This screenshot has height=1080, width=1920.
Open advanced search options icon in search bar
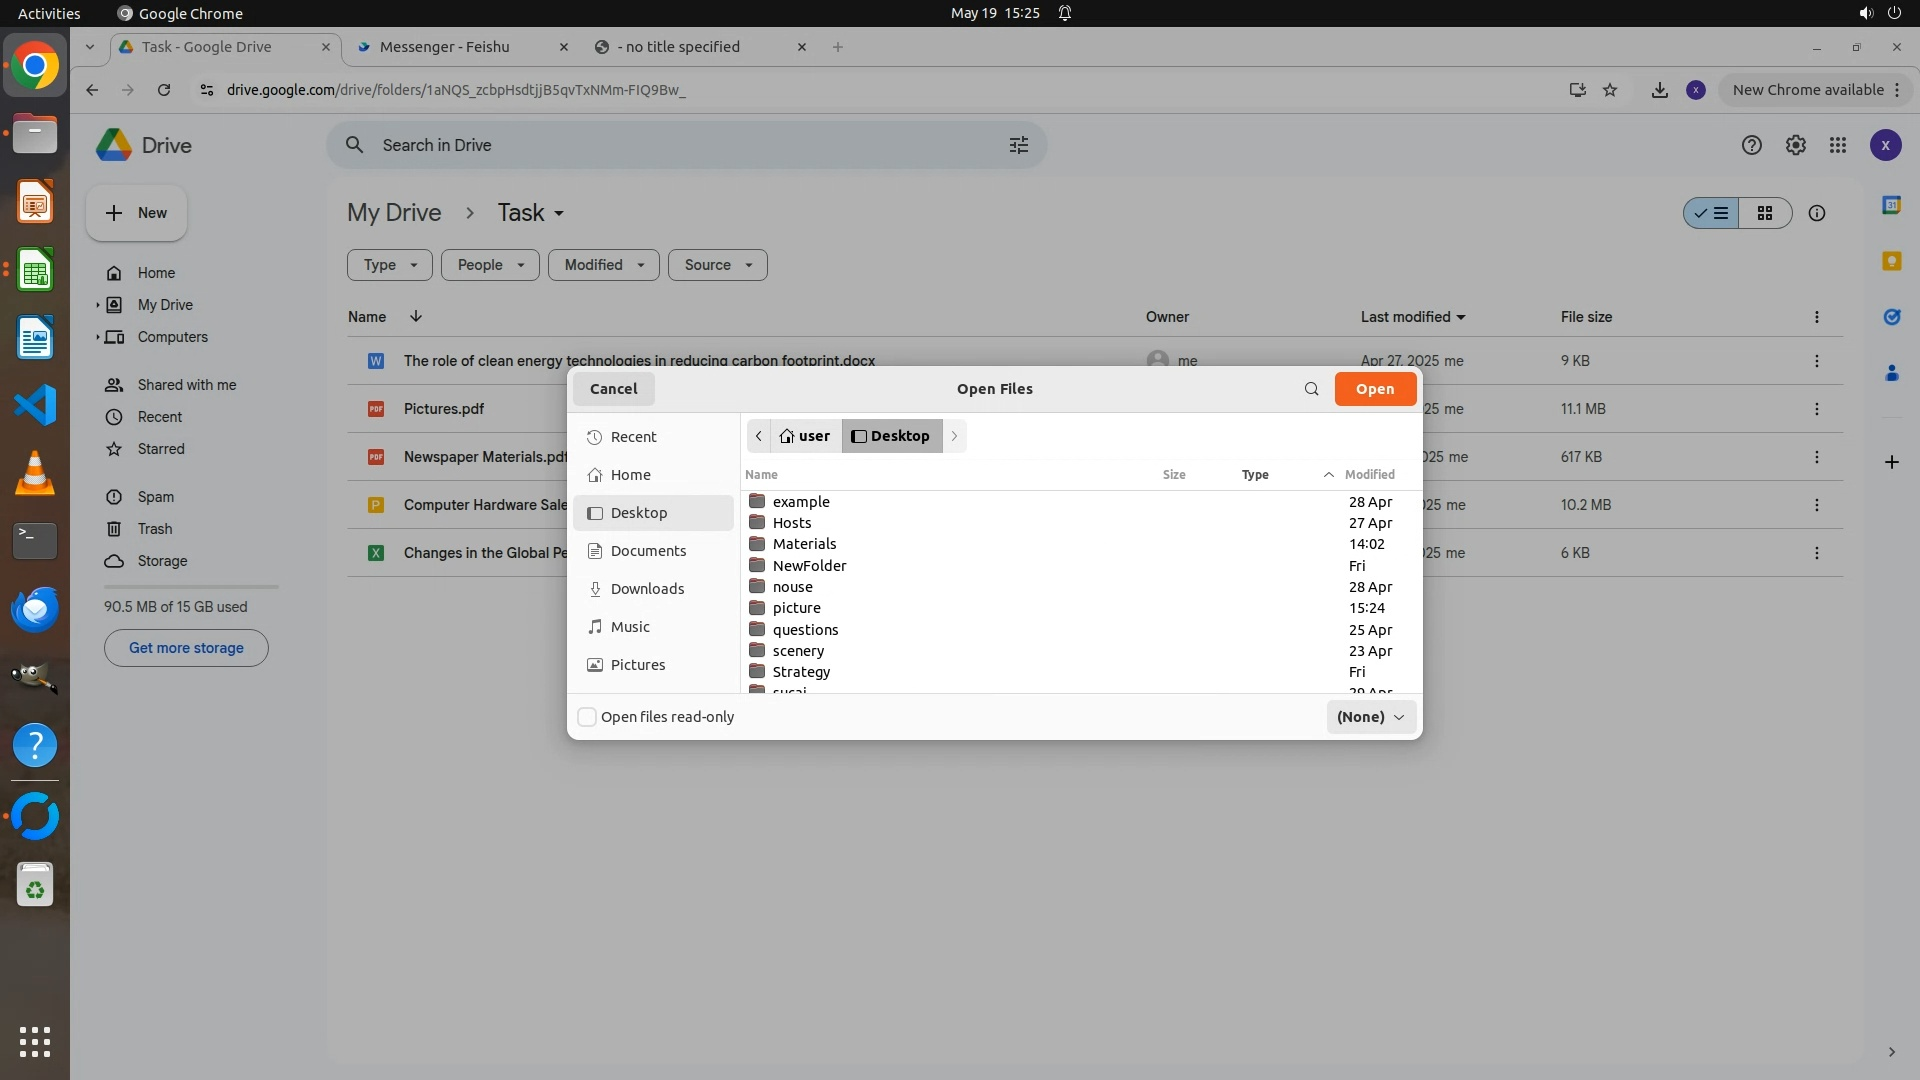click(x=1018, y=145)
